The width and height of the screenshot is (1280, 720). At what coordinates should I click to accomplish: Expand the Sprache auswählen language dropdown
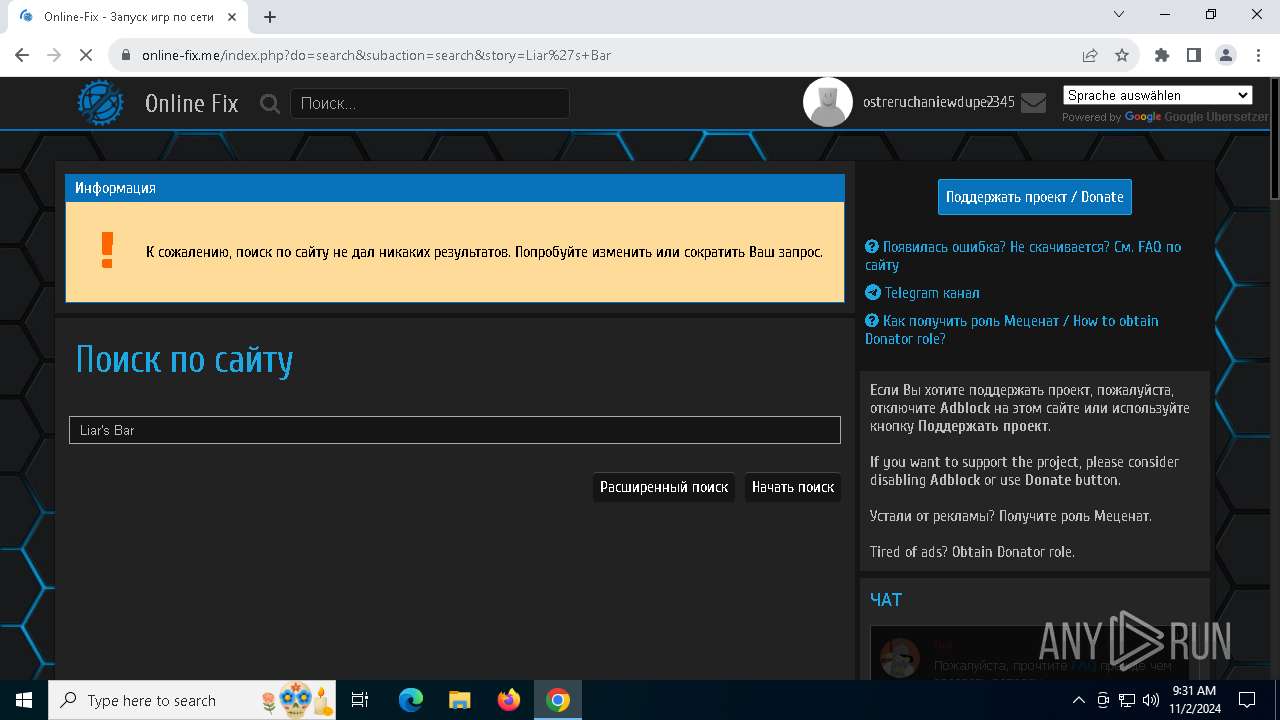[x=1157, y=95]
